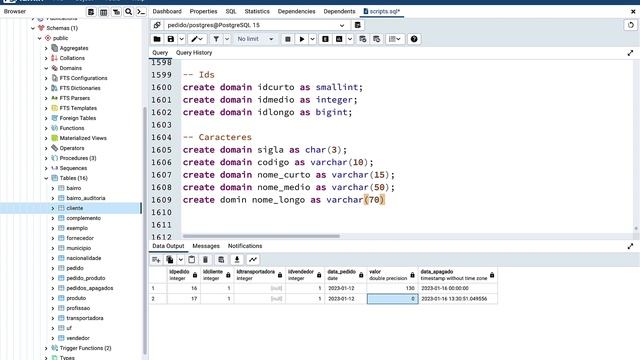Reset layout icon at top right
This screenshot has width=640, height=360.
pyautogui.click(x=631, y=25)
